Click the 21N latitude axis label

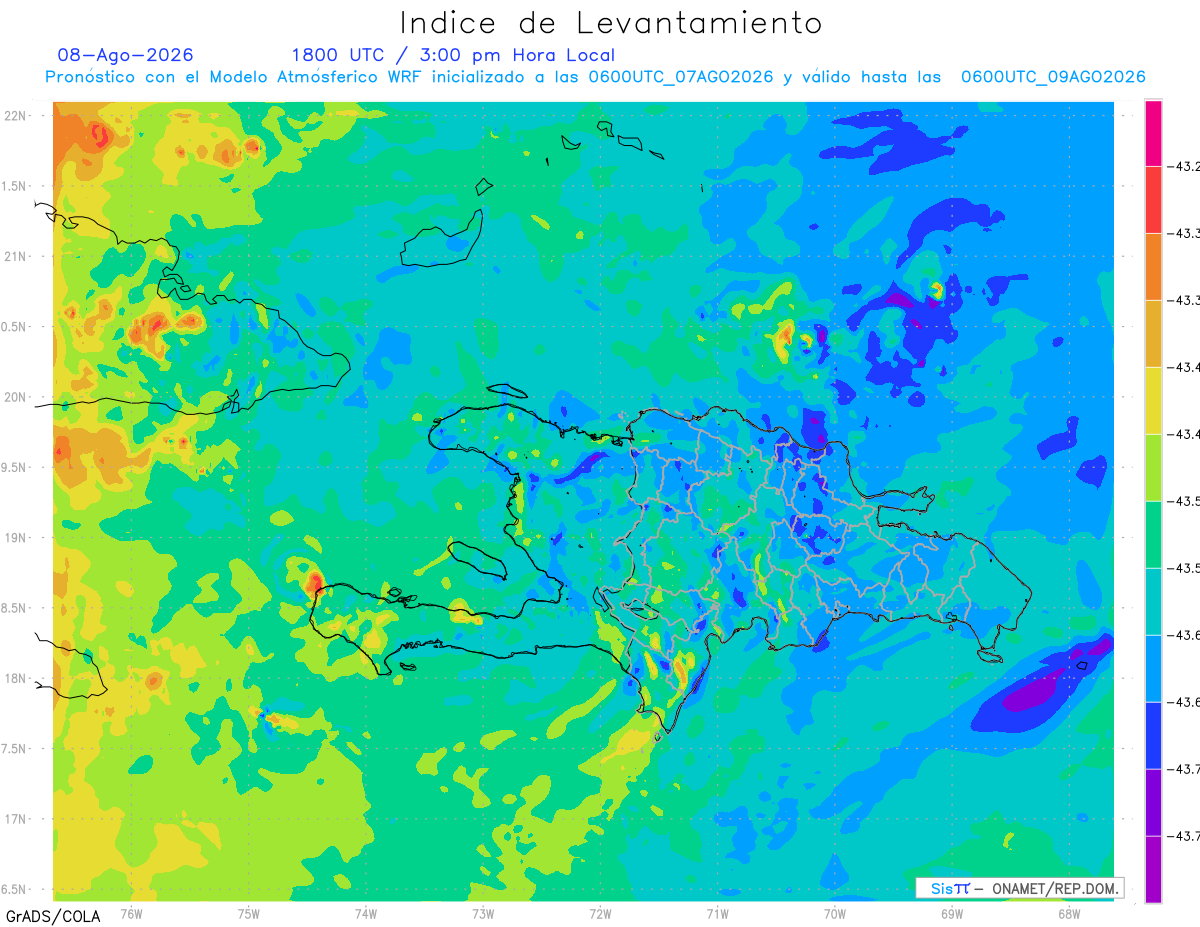pos(17,256)
